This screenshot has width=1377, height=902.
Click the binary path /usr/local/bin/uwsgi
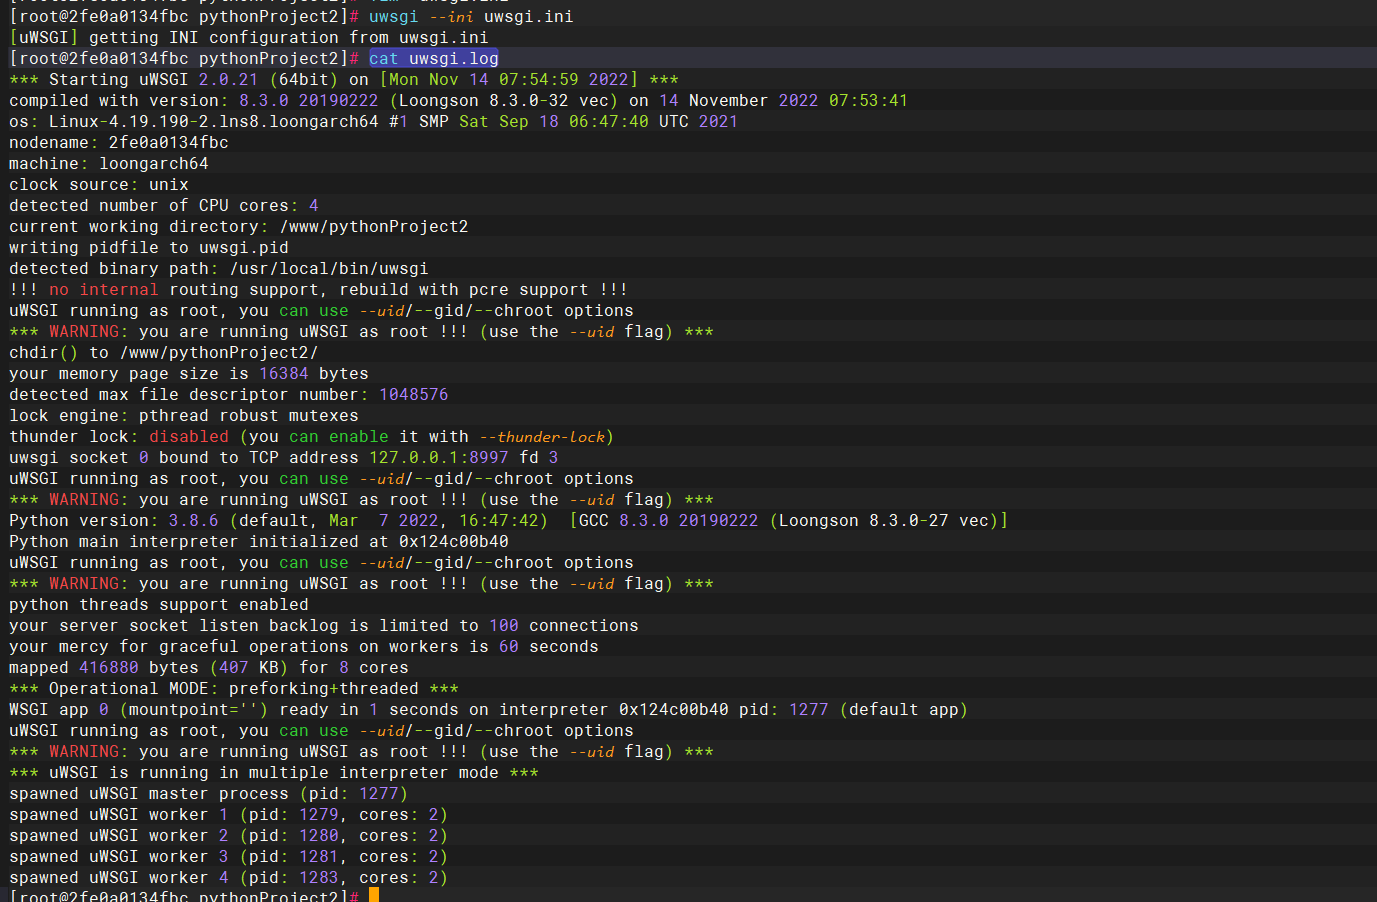[329, 268]
